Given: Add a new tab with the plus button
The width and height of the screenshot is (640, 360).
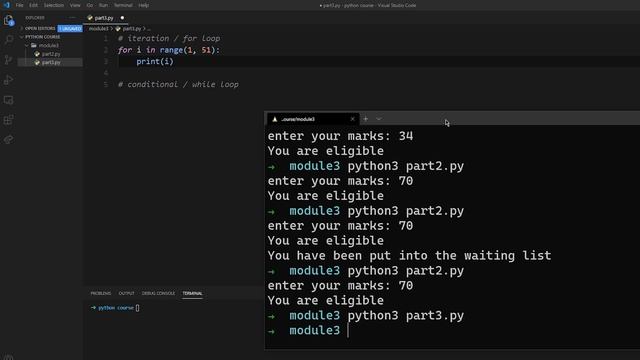Looking at the screenshot, I should (x=366, y=119).
